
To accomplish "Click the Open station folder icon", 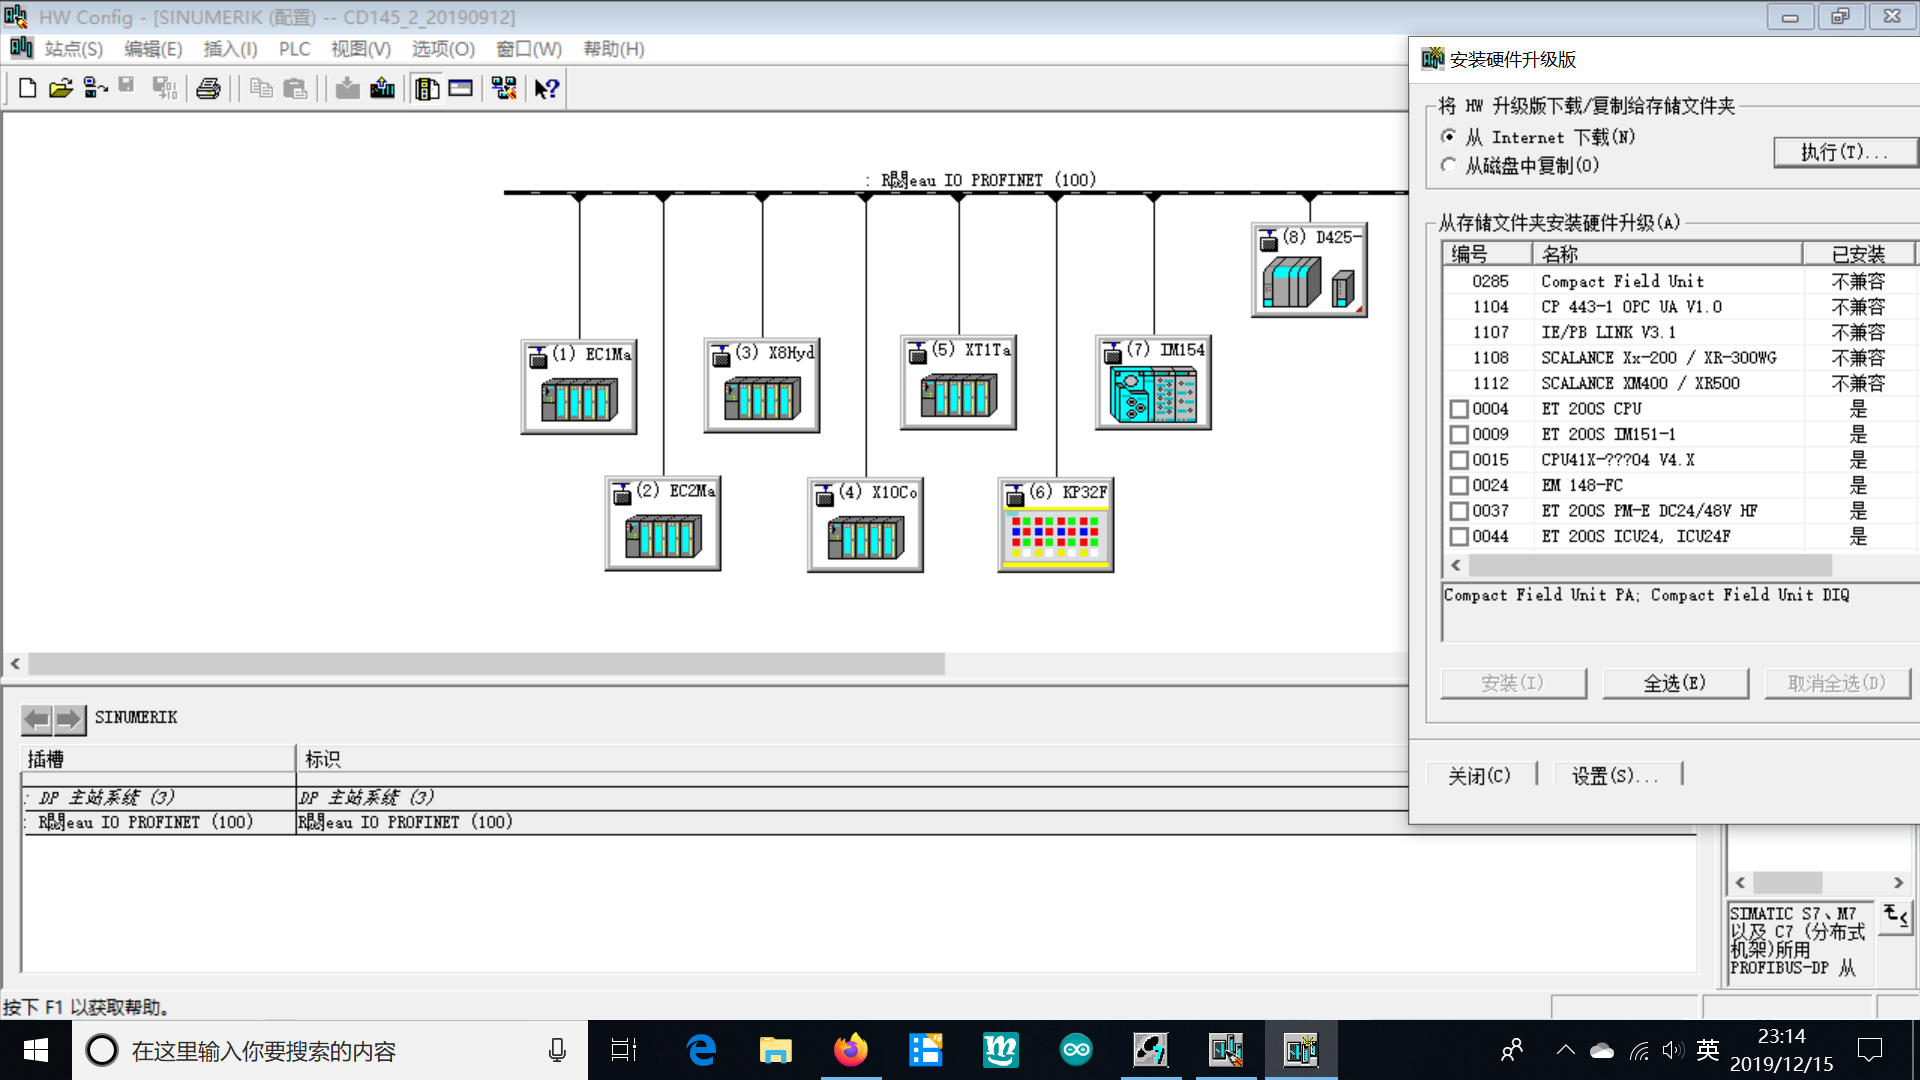I will click(60, 89).
